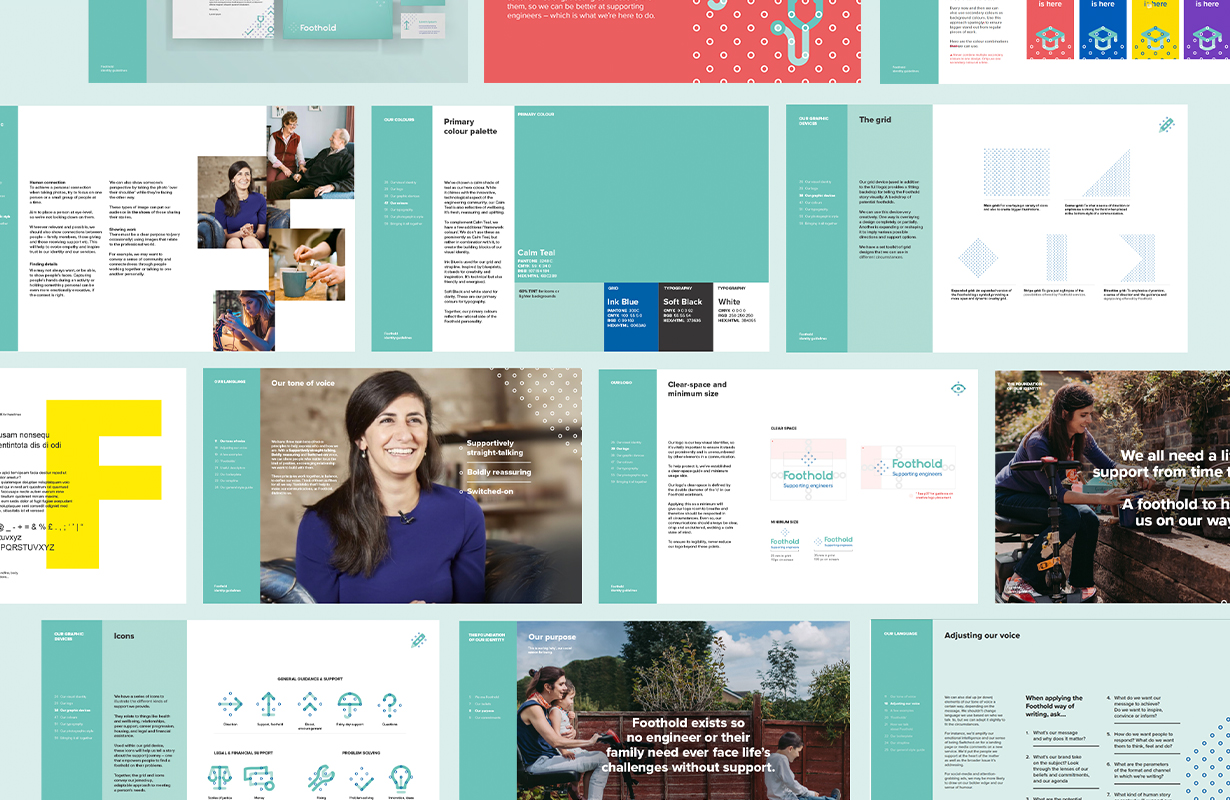Screen dimensions: 1230x800
Task: Select the checkmark Problem solving icon
Action: click(361, 779)
